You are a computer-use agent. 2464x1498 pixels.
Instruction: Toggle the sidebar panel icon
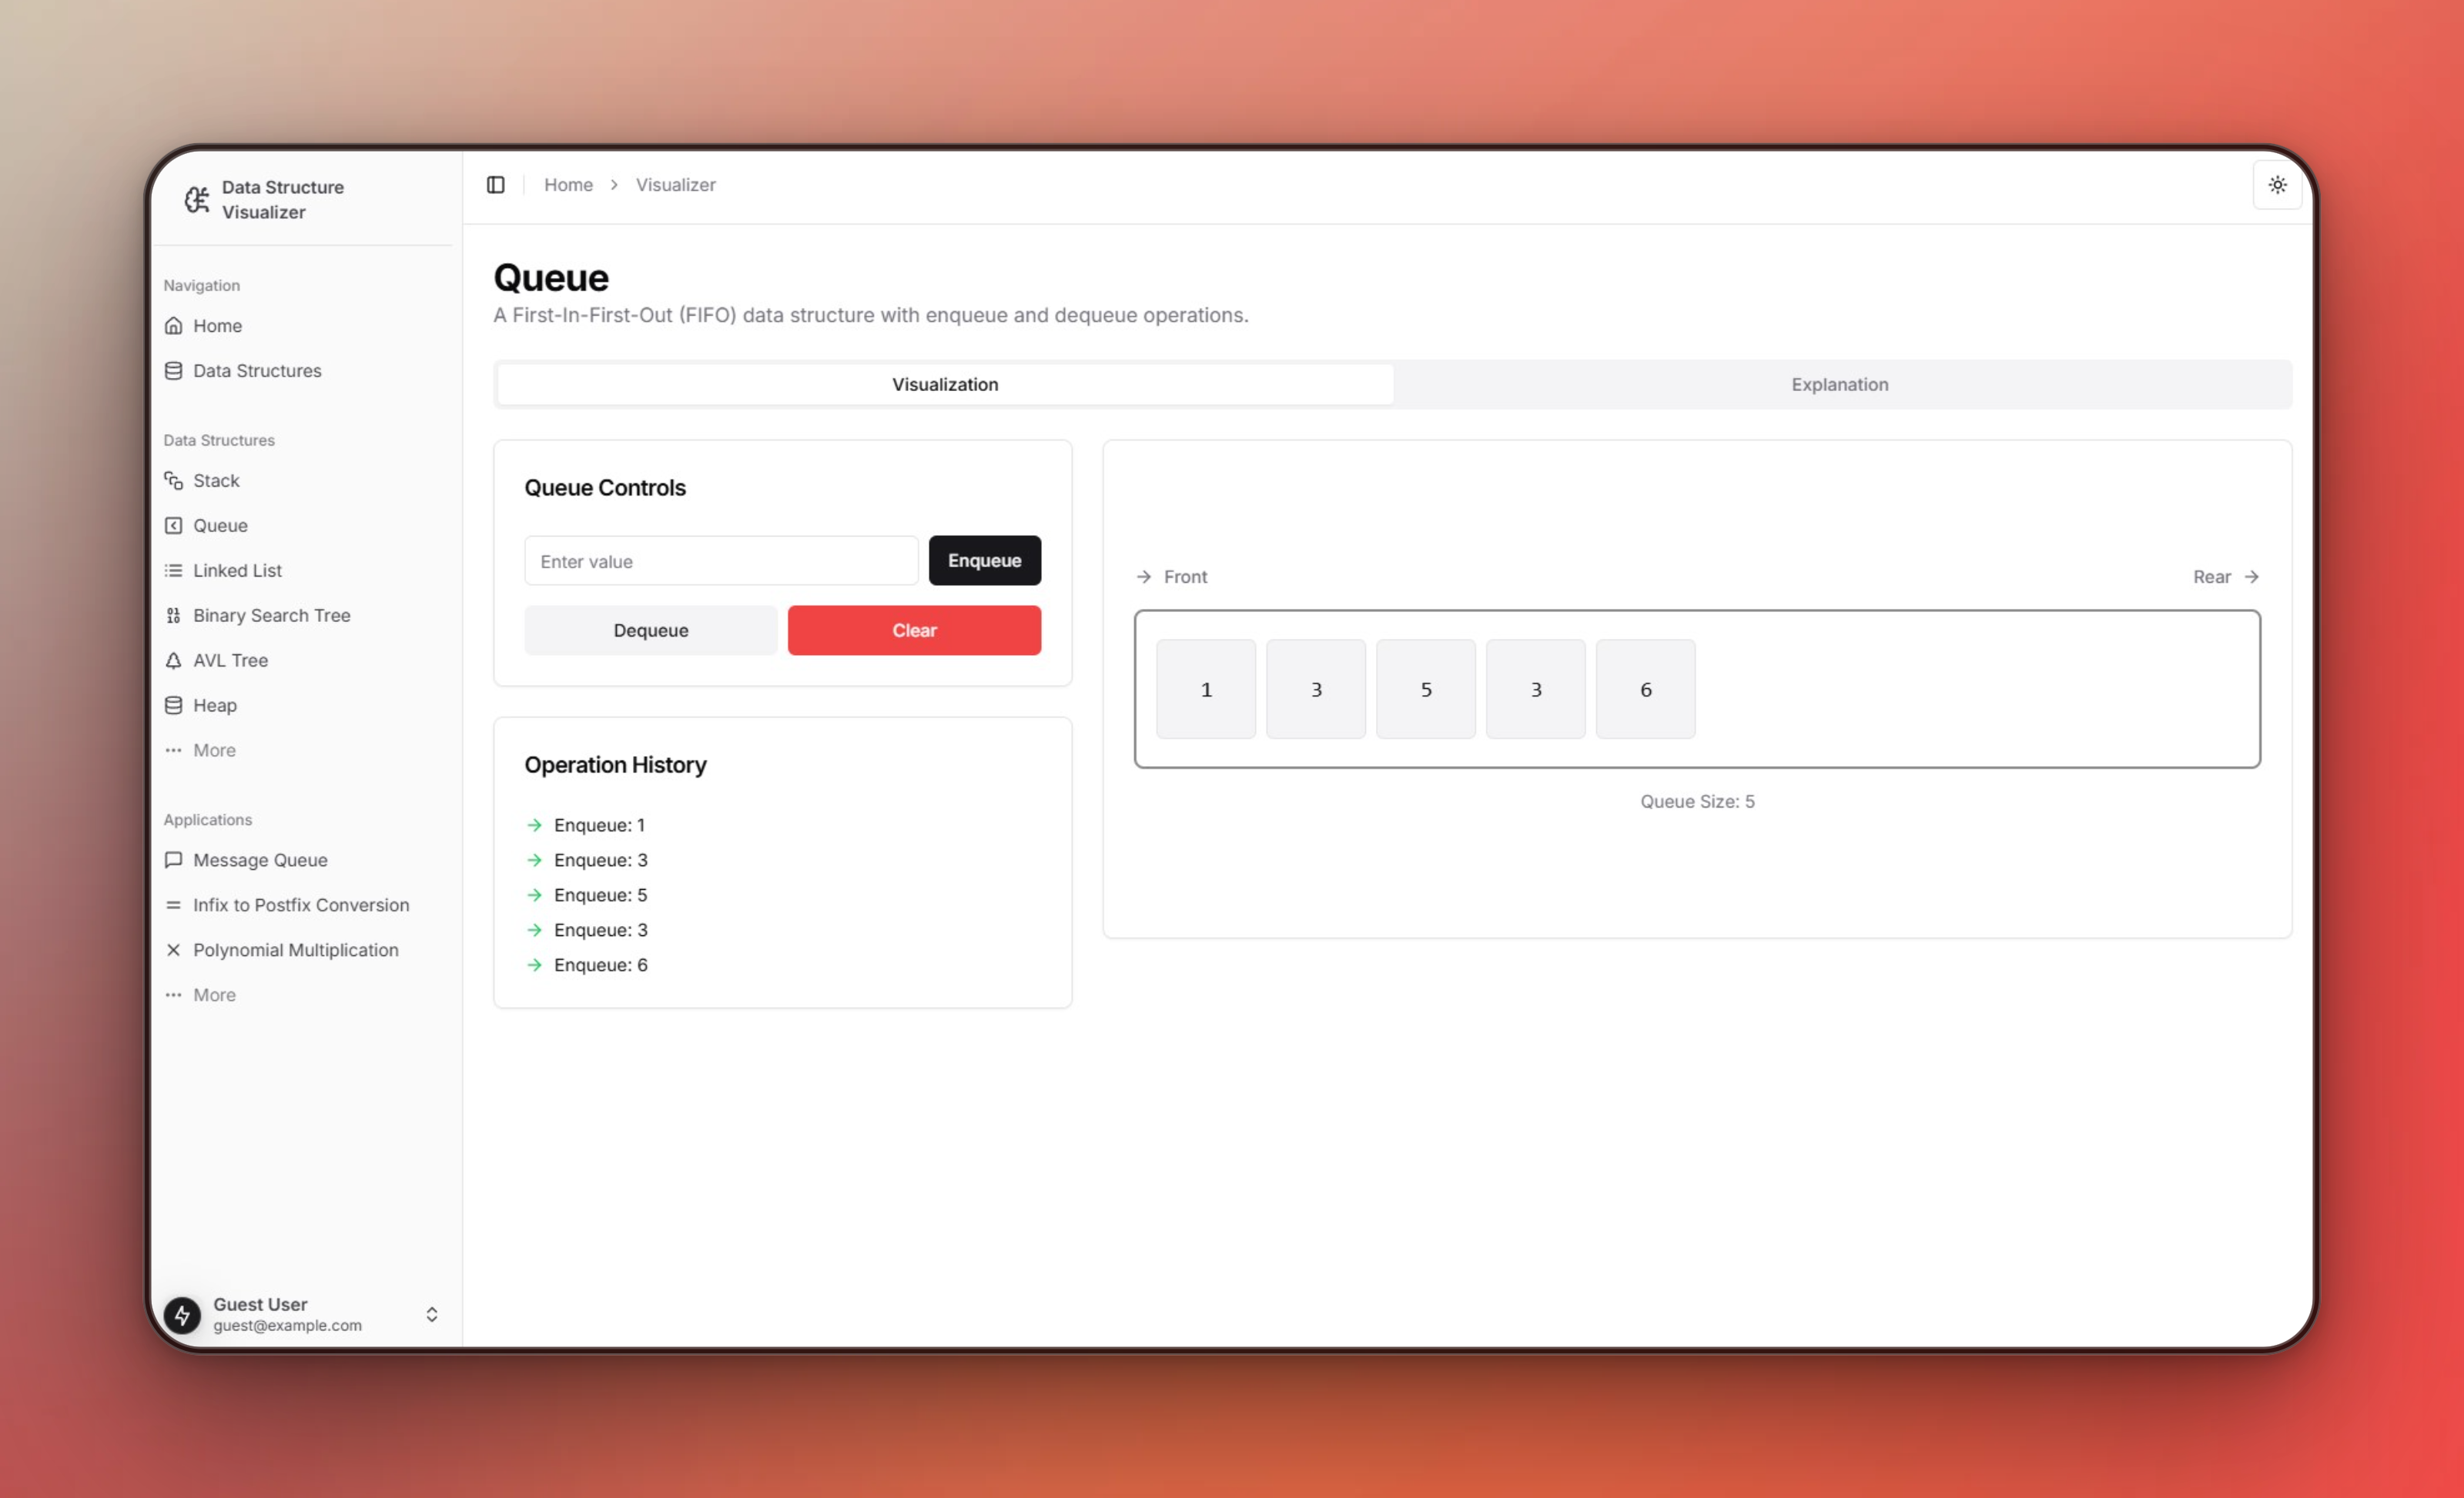(x=495, y=185)
